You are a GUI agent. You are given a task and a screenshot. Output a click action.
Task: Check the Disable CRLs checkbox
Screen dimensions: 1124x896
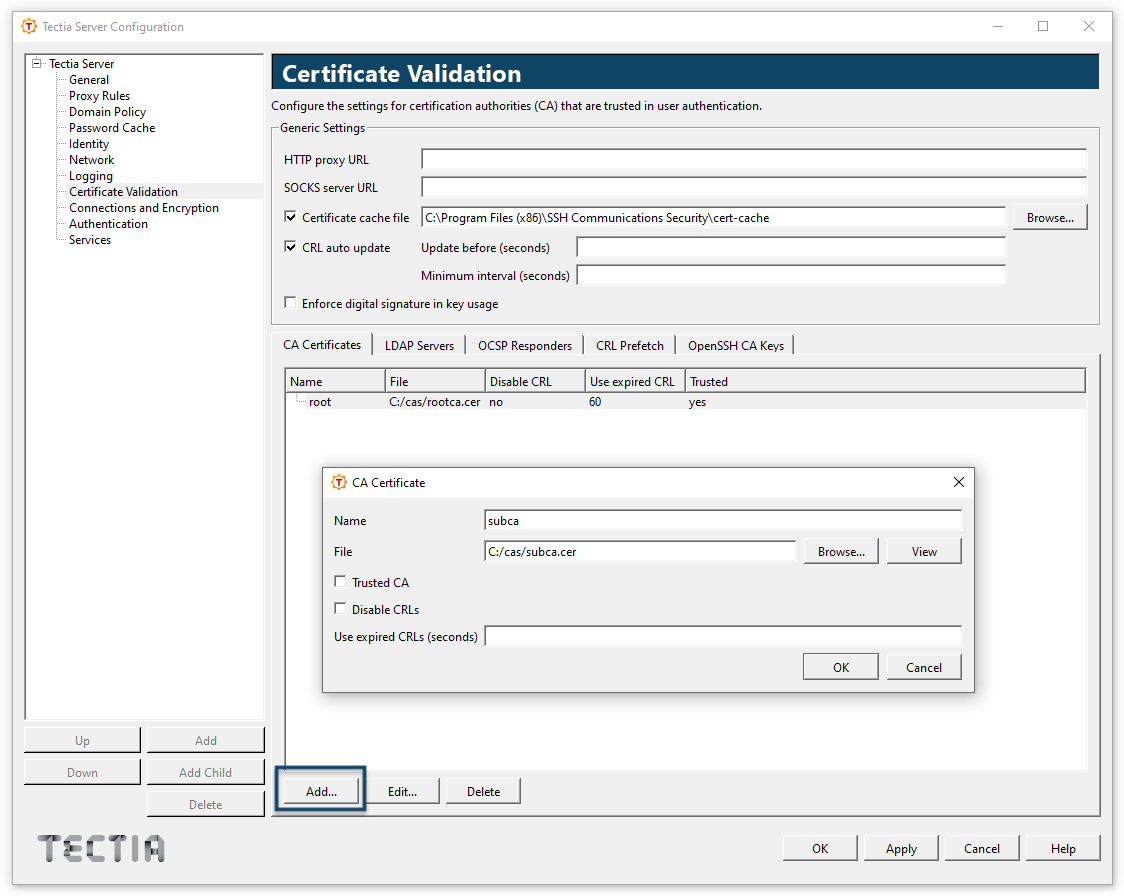(340, 609)
